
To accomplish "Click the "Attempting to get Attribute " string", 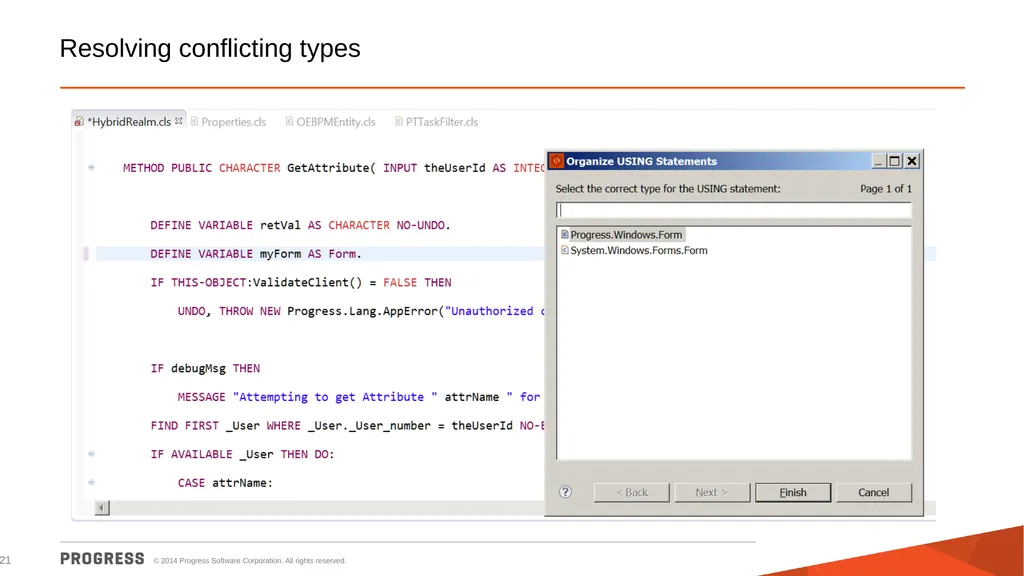I will point(335,397).
